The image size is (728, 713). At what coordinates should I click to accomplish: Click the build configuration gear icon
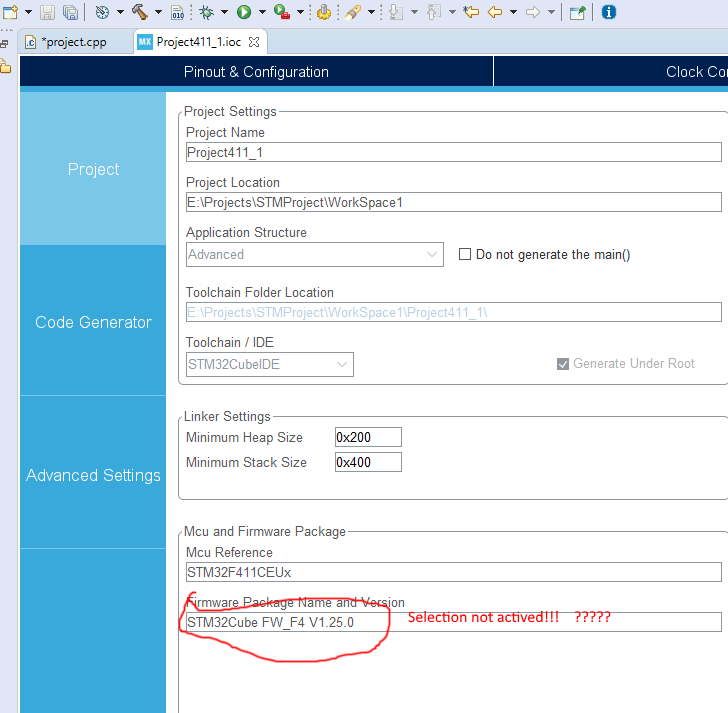(102, 12)
